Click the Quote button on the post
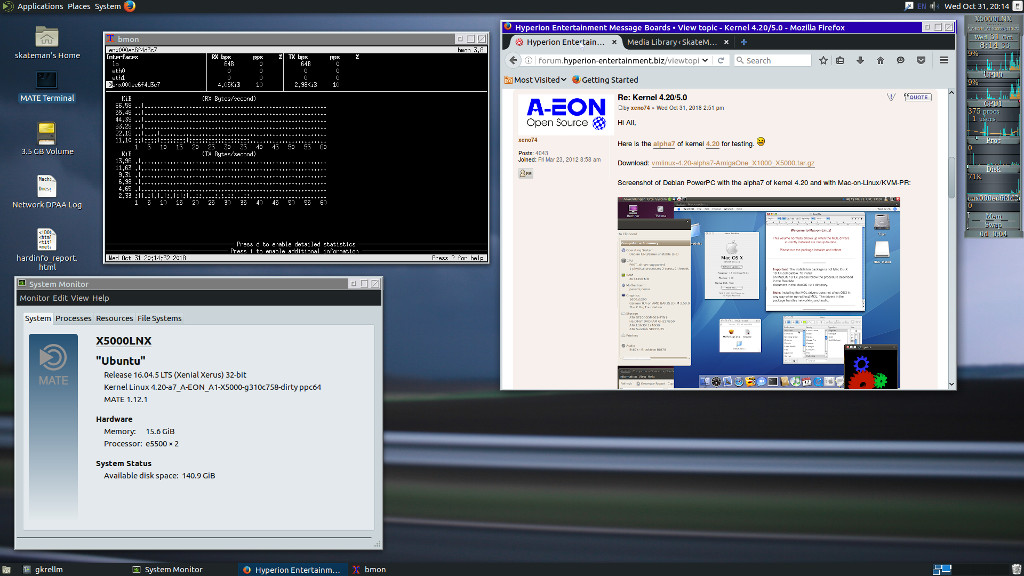This screenshot has height=576, width=1024. 918,97
